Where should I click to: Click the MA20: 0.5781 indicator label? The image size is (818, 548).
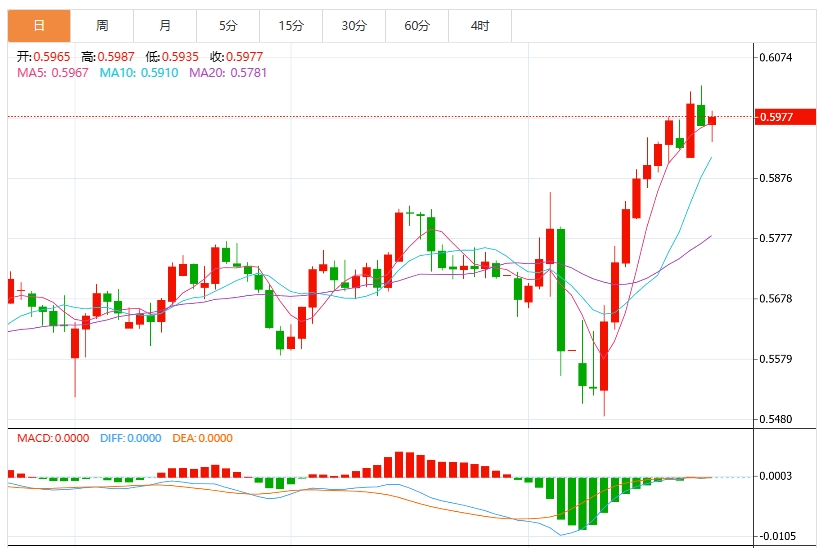(227, 73)
